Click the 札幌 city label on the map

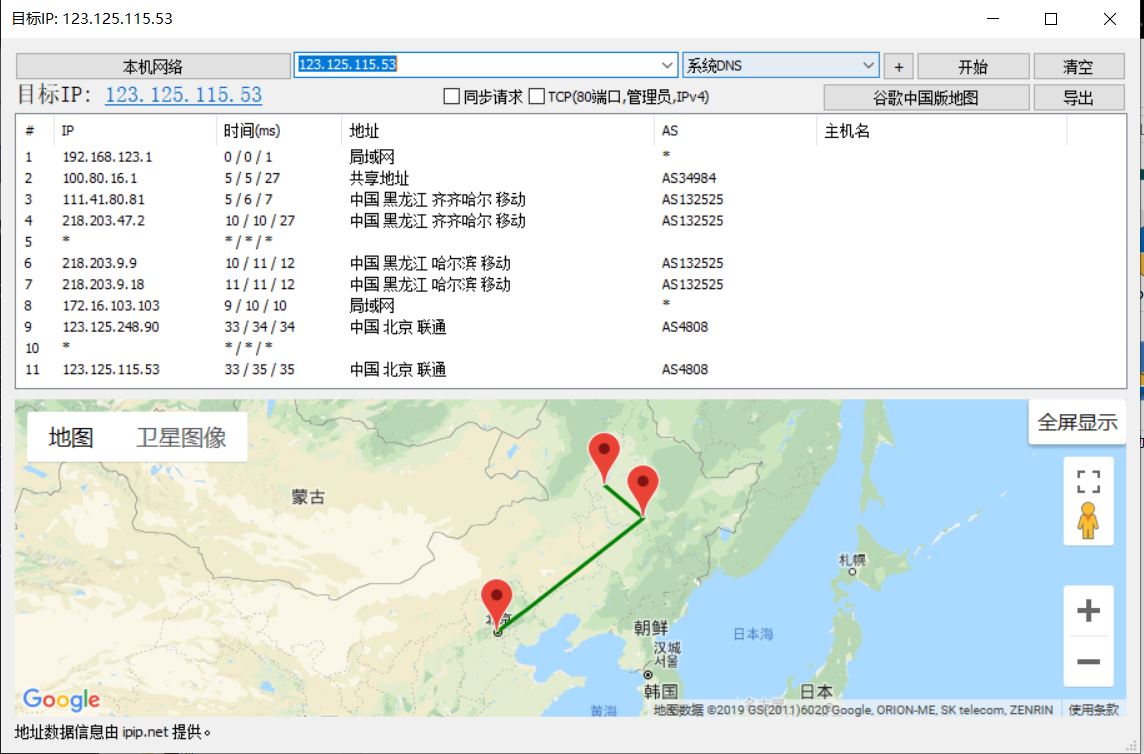852,560
